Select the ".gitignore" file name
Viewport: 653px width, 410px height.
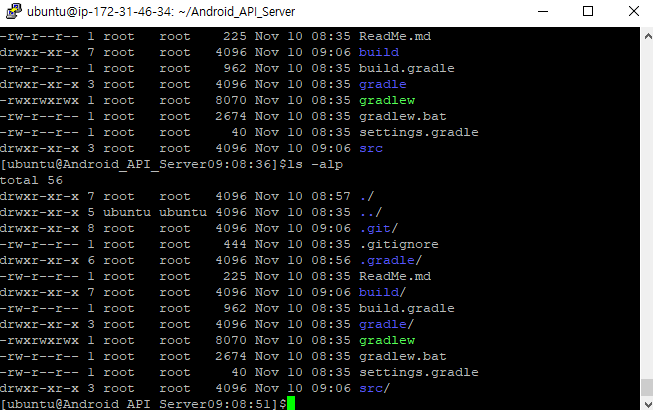coord(399,244)
